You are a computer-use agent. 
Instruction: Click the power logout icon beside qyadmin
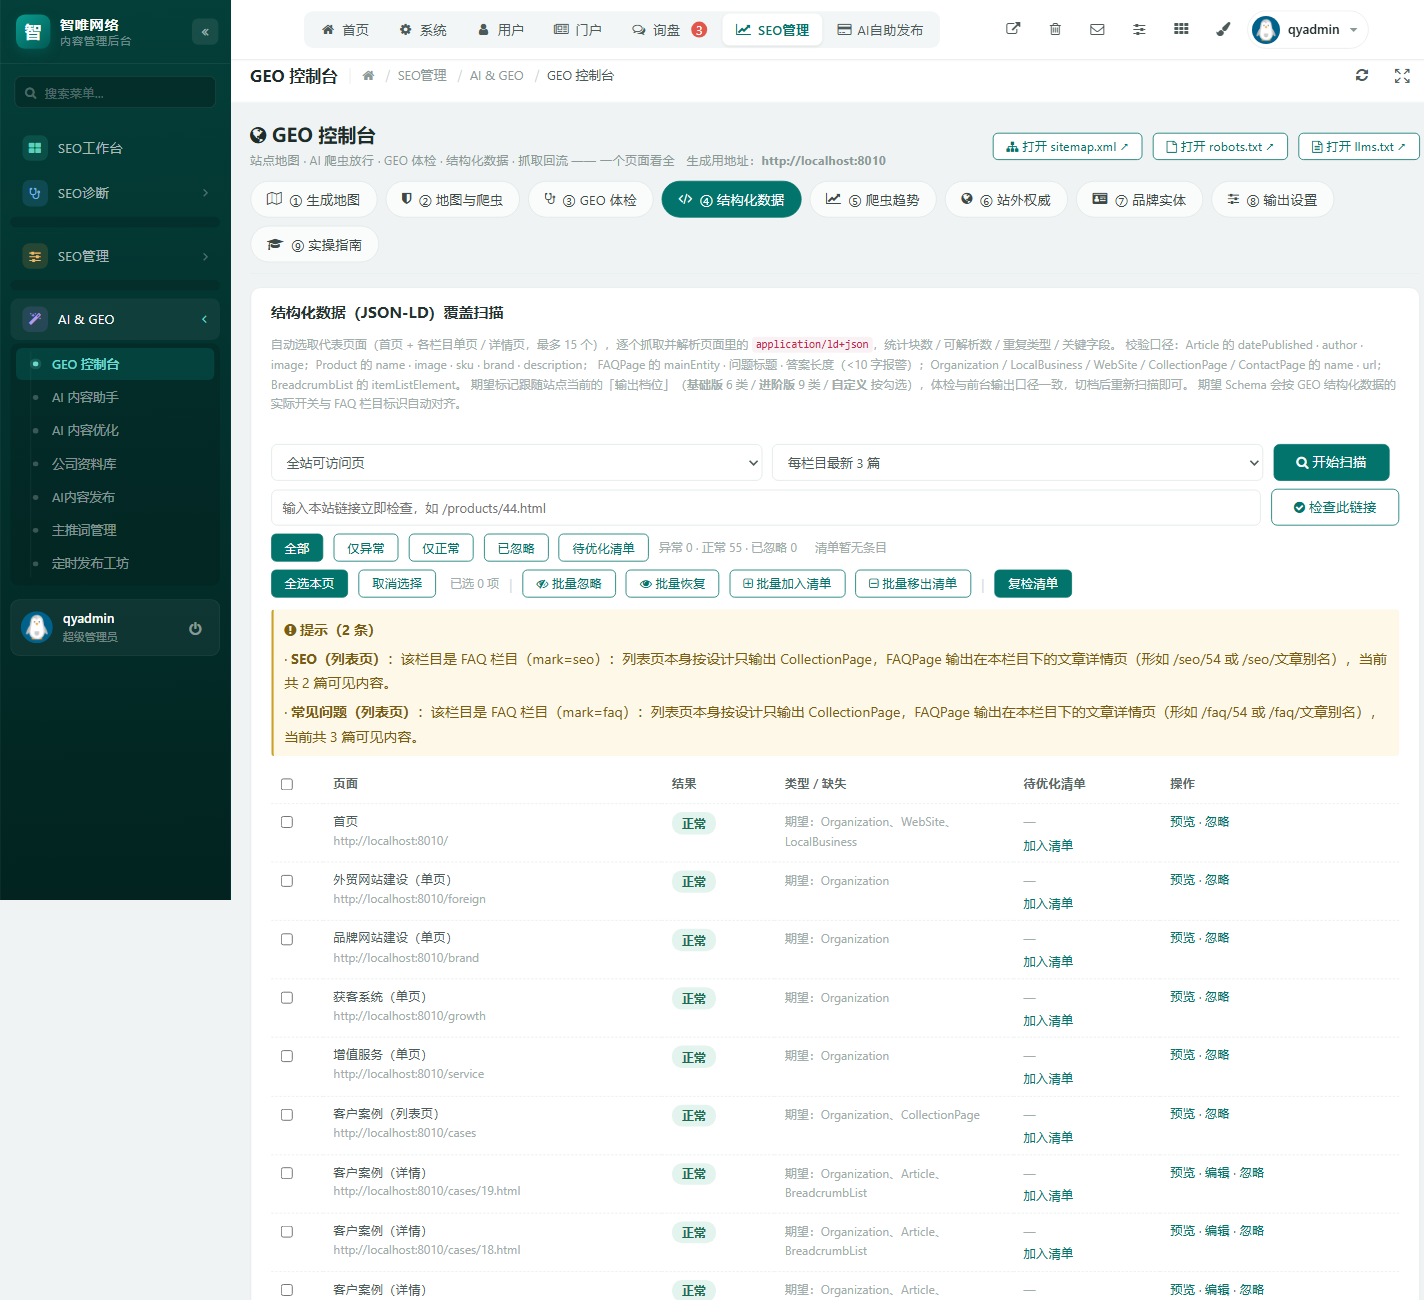tap(195, 628)
